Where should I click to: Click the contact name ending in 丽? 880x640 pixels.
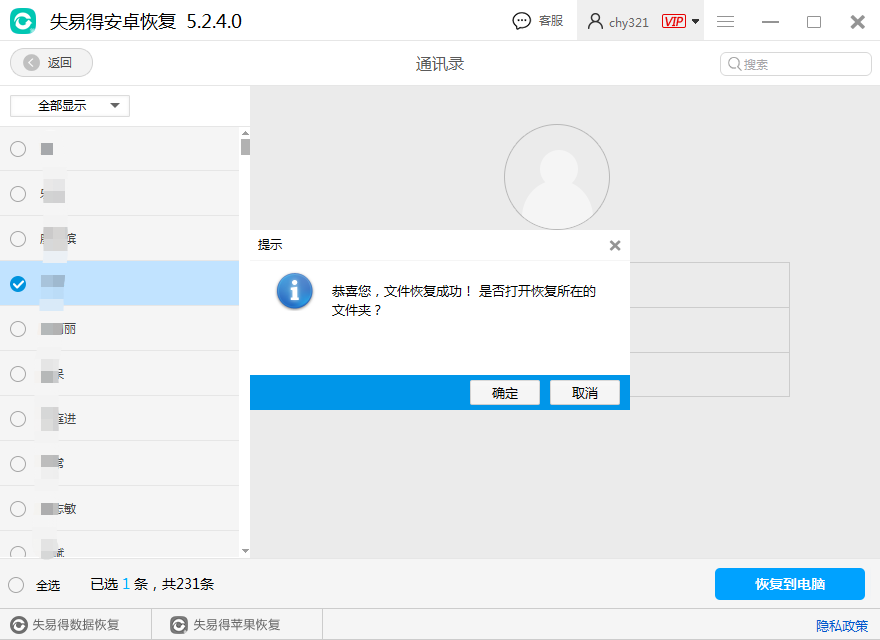click(58, 329)
